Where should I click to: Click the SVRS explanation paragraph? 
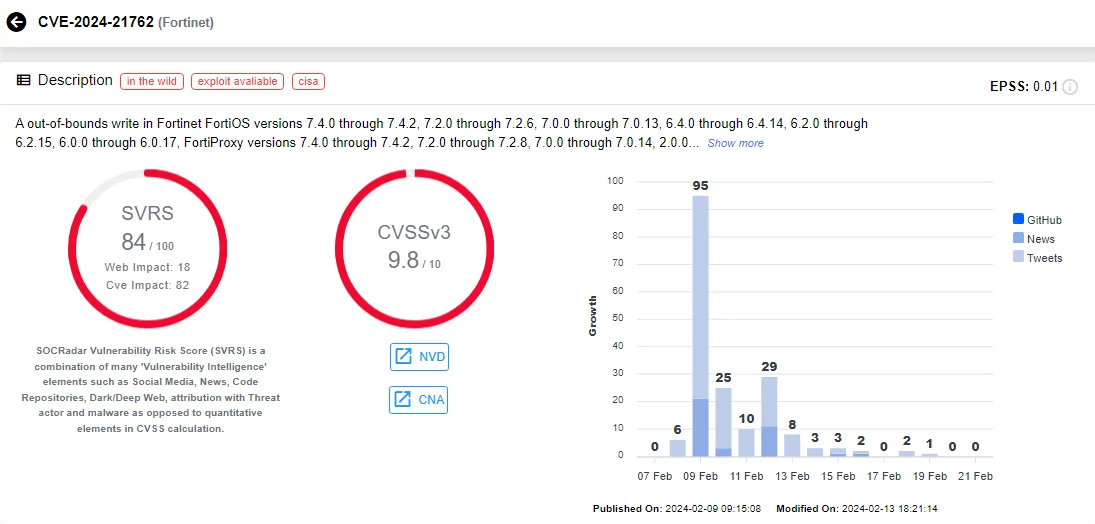point(150,389)
